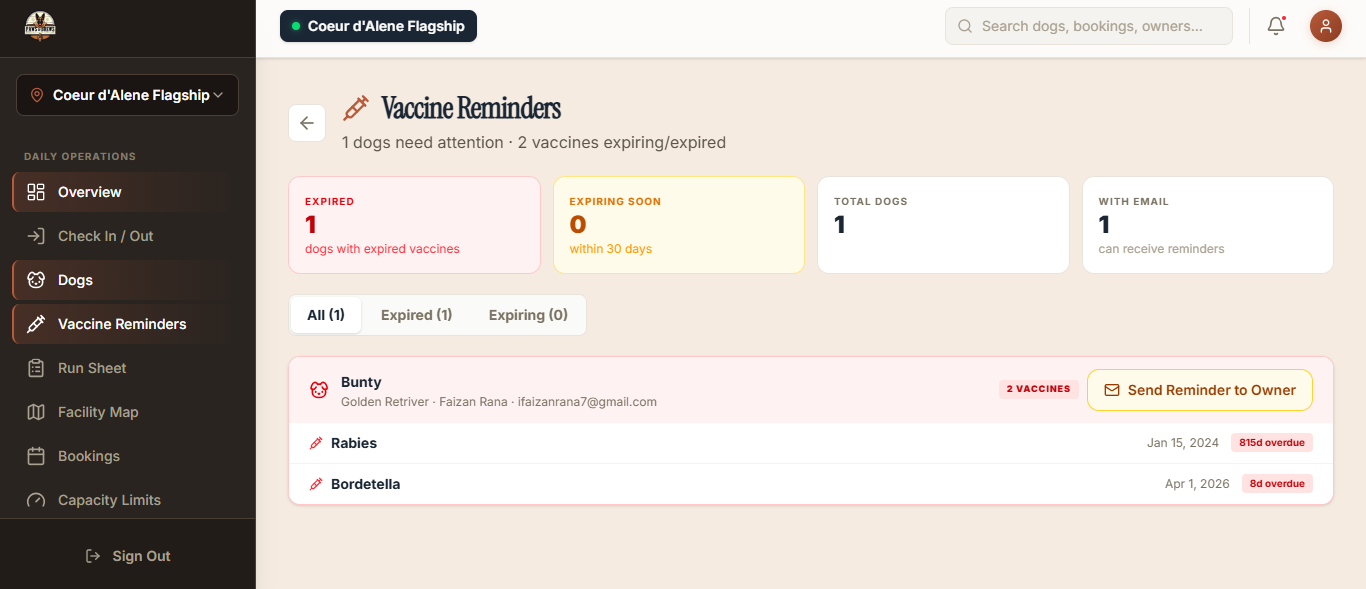Switch to the Expired (1) tab

pos(416,315)
